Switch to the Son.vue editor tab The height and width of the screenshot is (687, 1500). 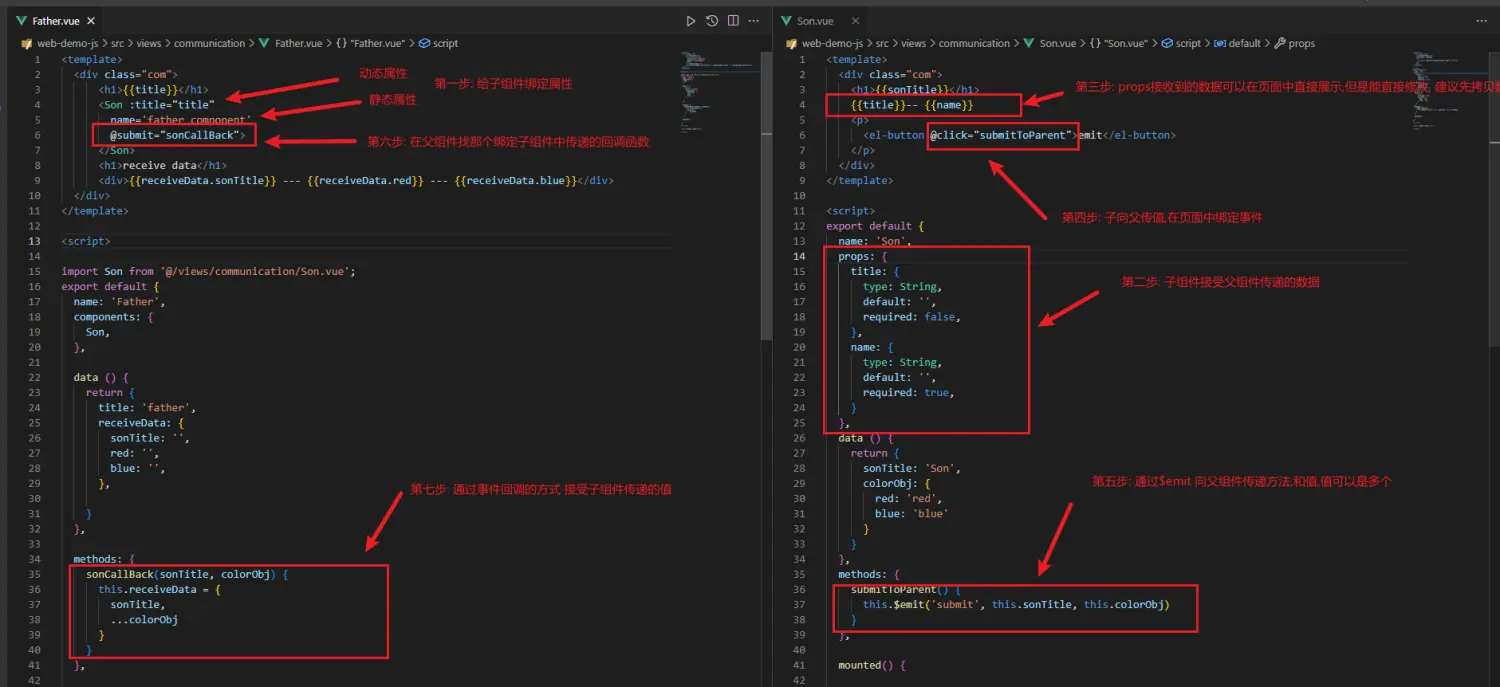pos(813,21)
